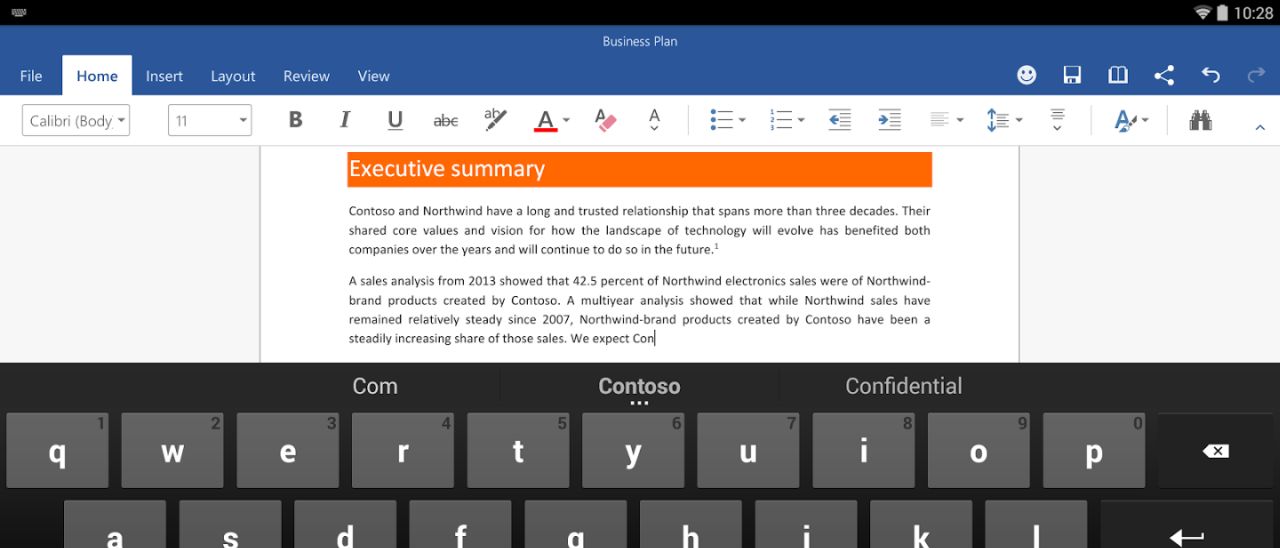Tap the backspace key

[1216, 451]
